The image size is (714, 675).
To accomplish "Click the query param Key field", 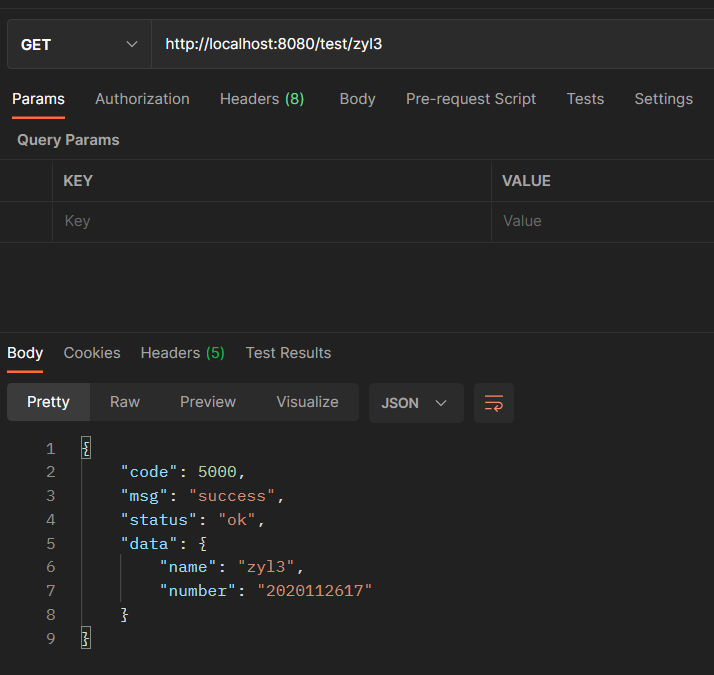I will tap(272, 222).
